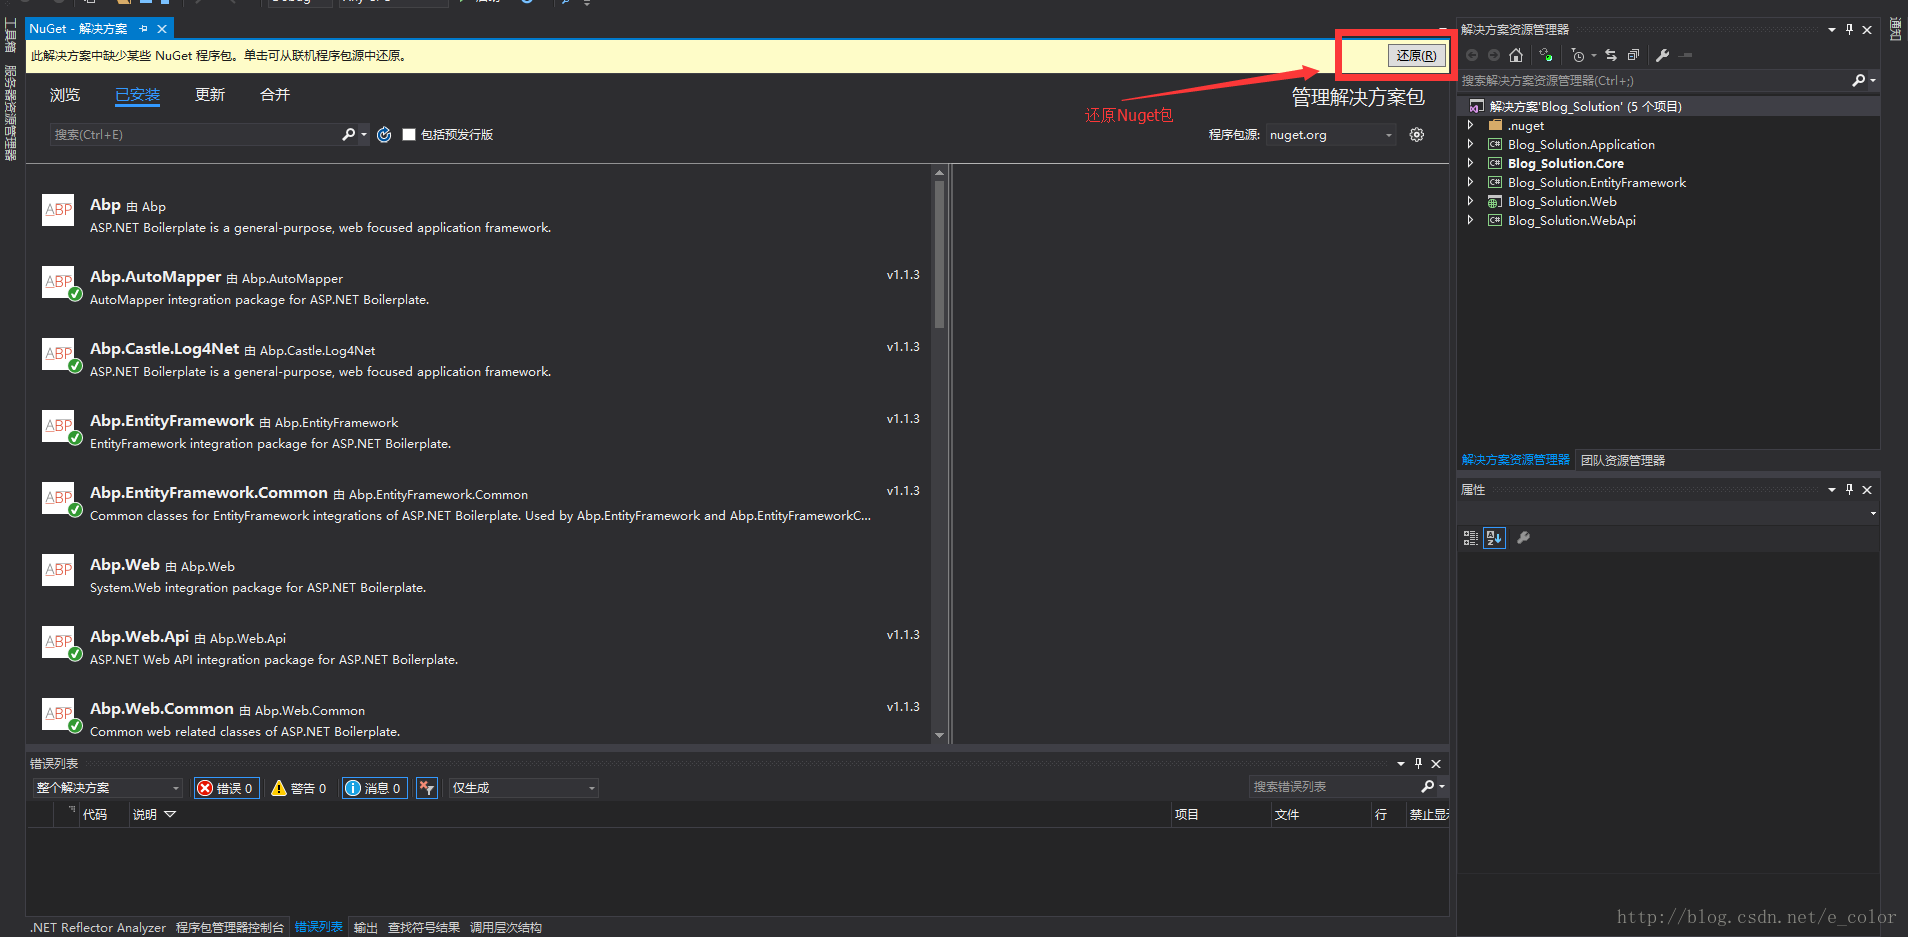Viewport: 1908px width, 937px height.
Task: Click the NuGet search magnifier icon
Action: point(348,134)
